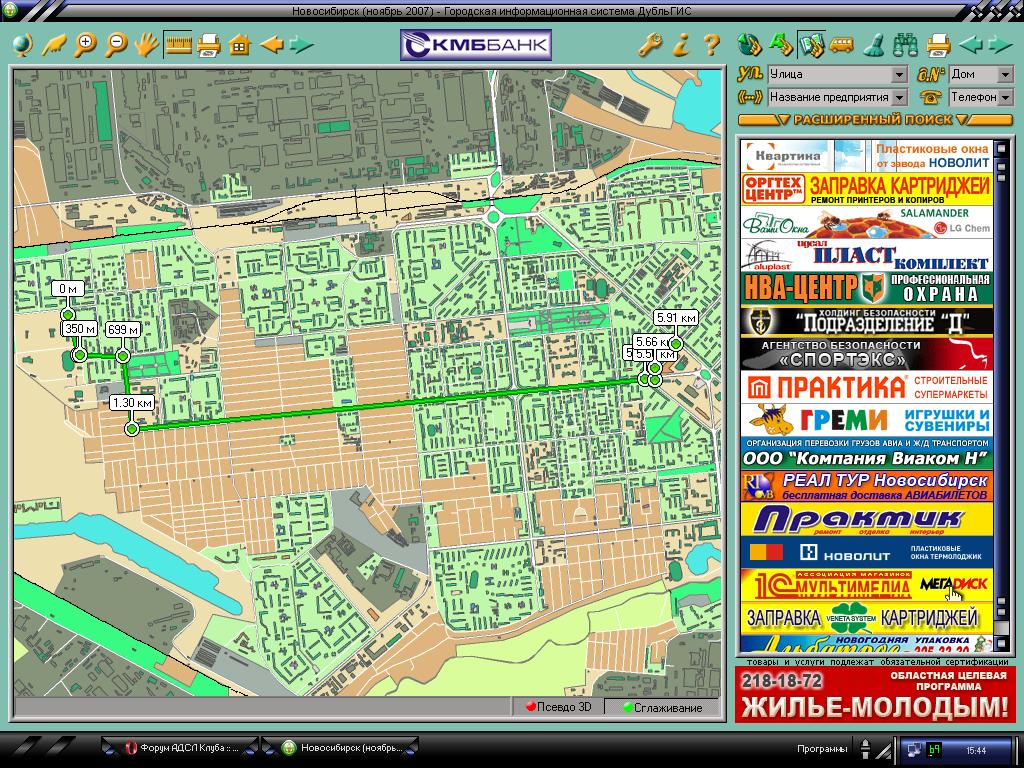Open search with the binoculars icon
Image resolution: width=1024 pixels, height=768 pixels.
905,44
